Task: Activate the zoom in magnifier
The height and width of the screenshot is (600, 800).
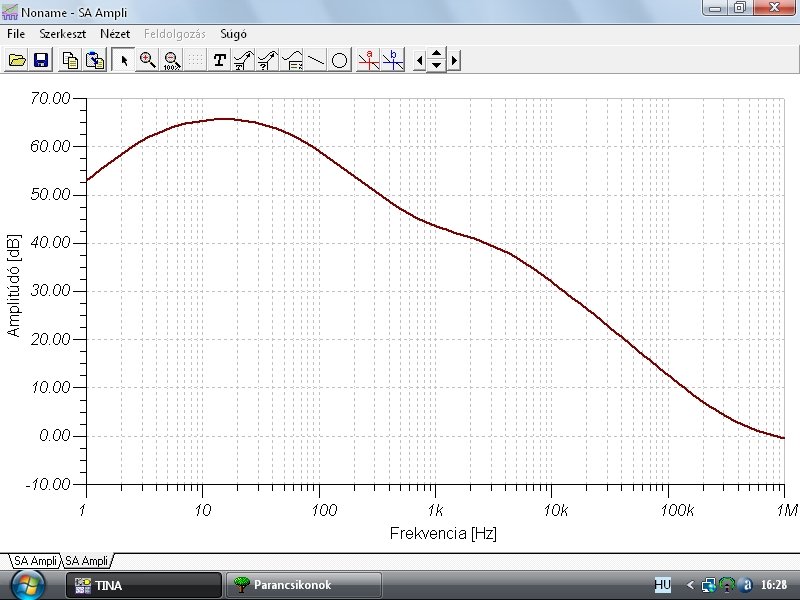Action: [x=147, y=60]
